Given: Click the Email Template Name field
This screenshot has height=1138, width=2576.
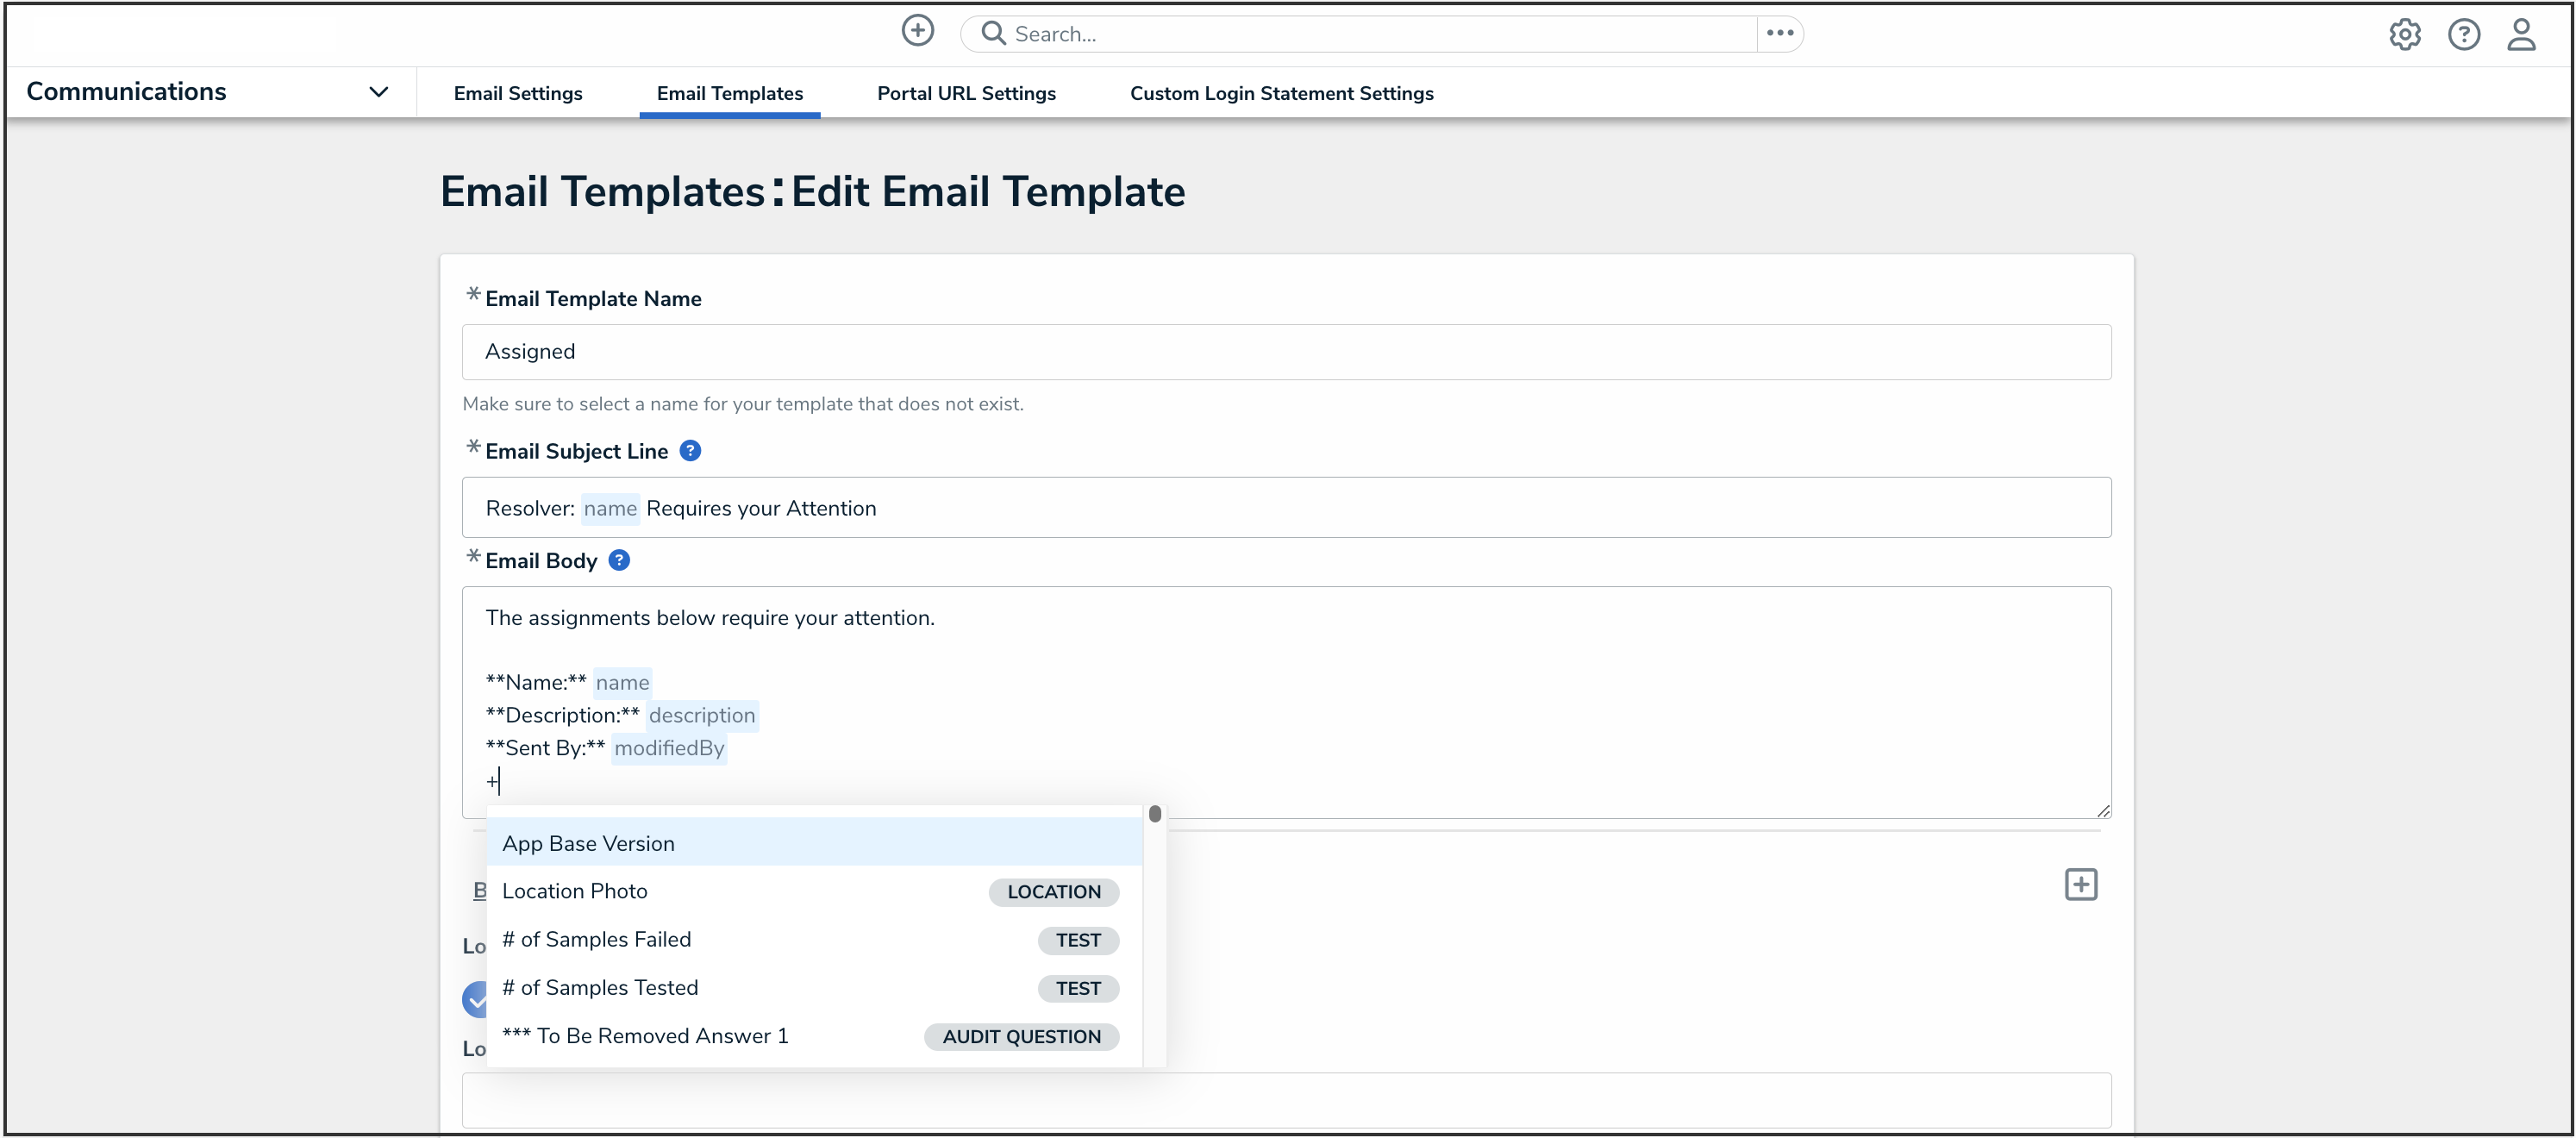Looking at the screenshot, I should 1285,352.
